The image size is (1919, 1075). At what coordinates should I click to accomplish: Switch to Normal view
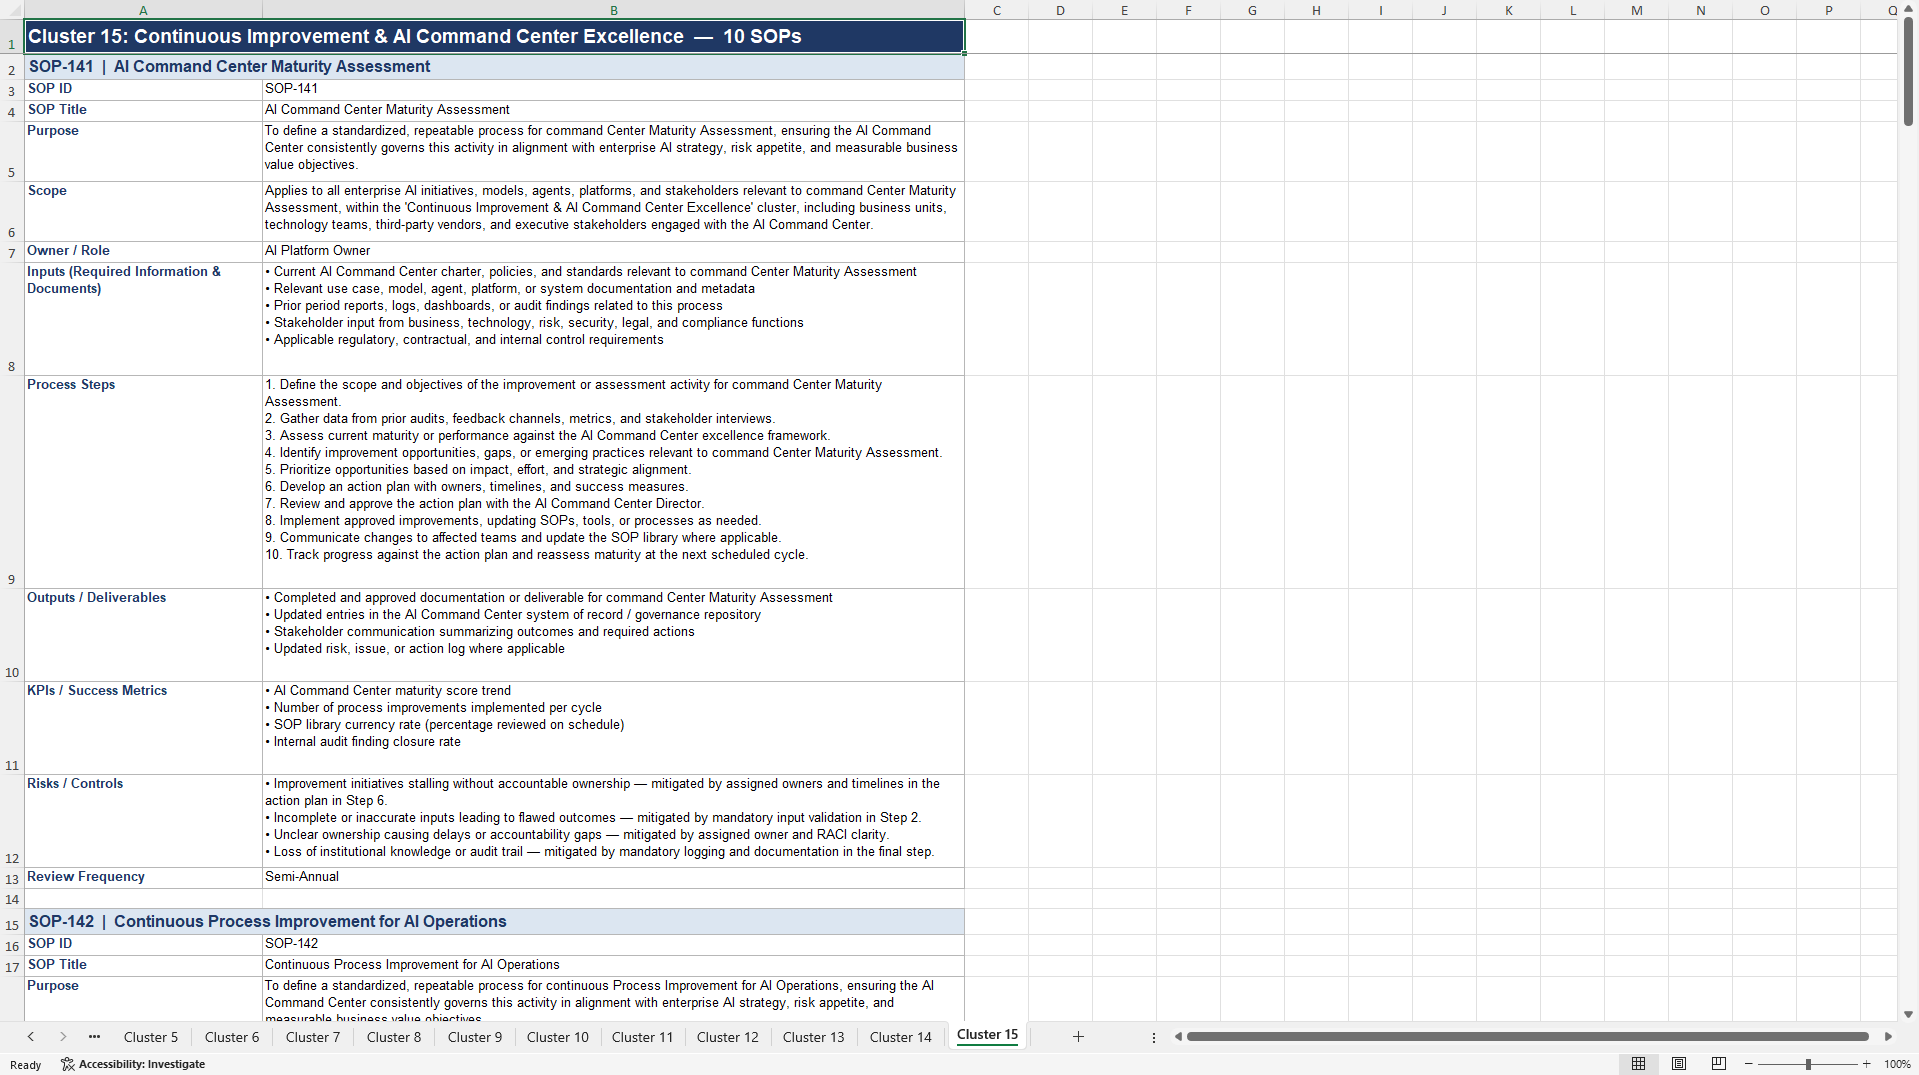click(x=1638, y=1064)
